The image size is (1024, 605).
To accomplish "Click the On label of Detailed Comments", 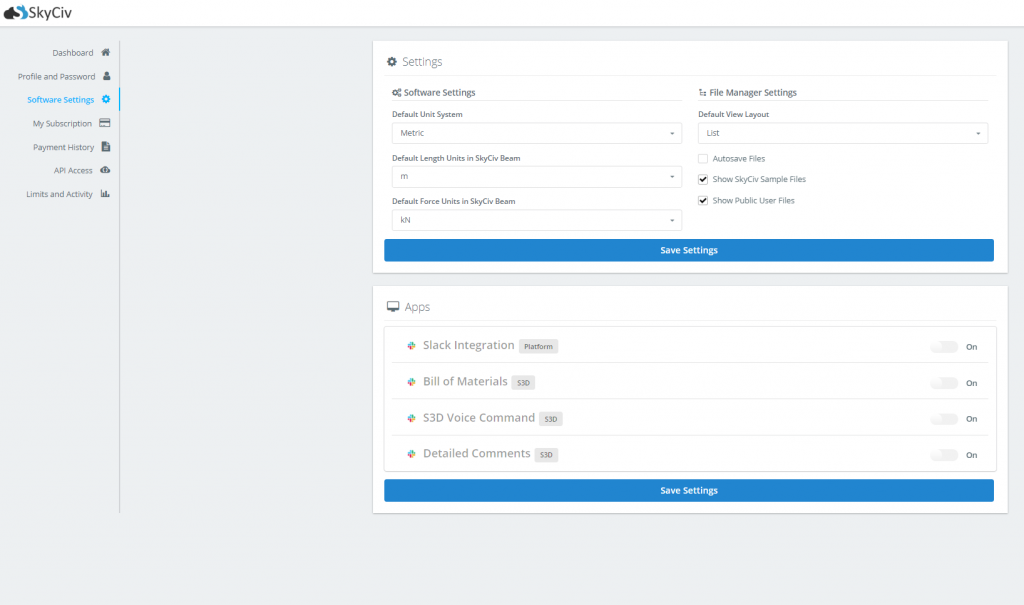I will [972, 455].
